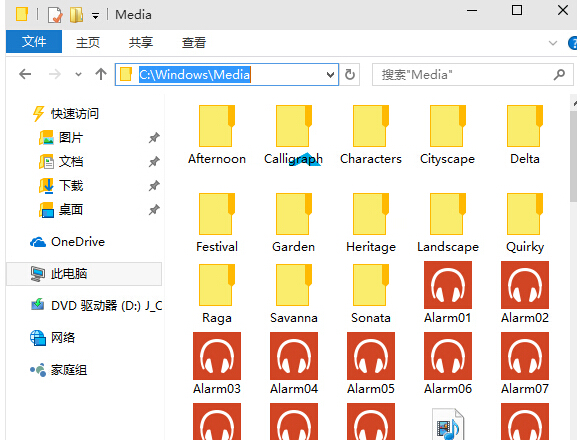Open Help with the blue question icon
The height and width of the screenshot is (441, 580).
click(x=573, y=43)
